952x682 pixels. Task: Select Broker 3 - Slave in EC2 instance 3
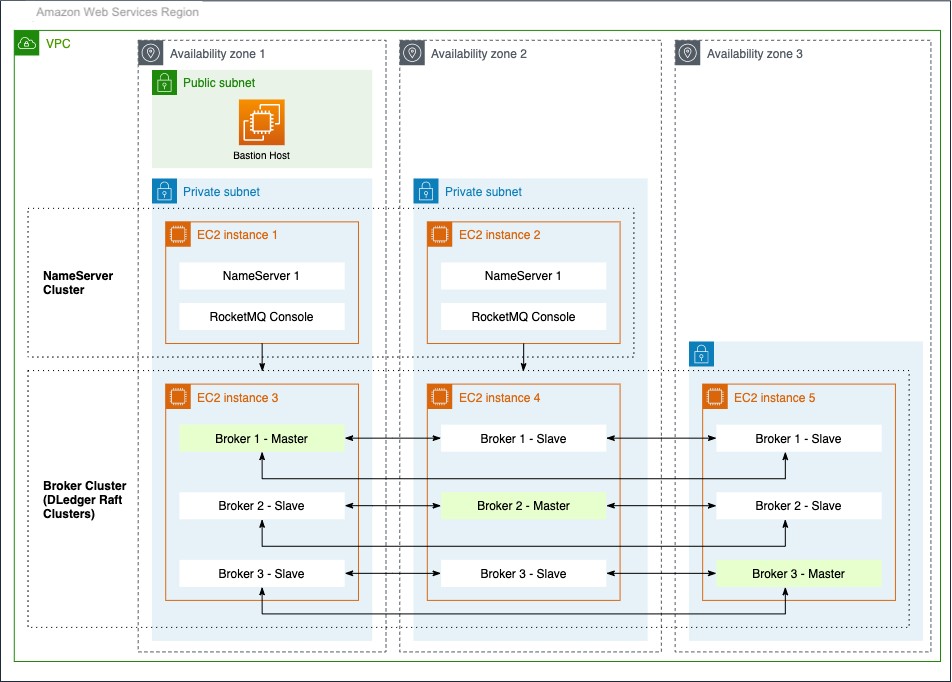coord(262,574)
